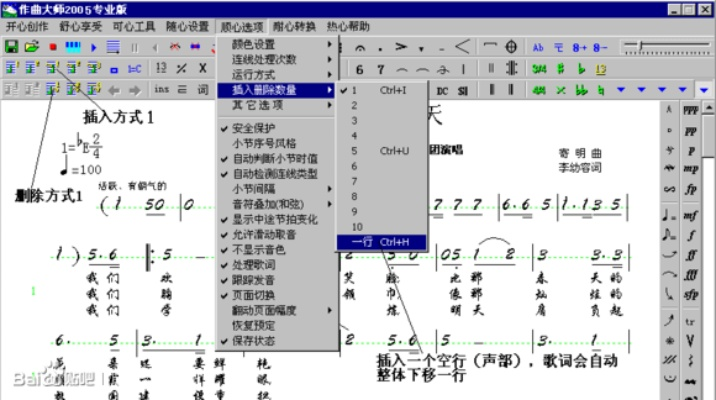
Task: Click the '13' numbering toolbar icon
Action: [161, 68]
